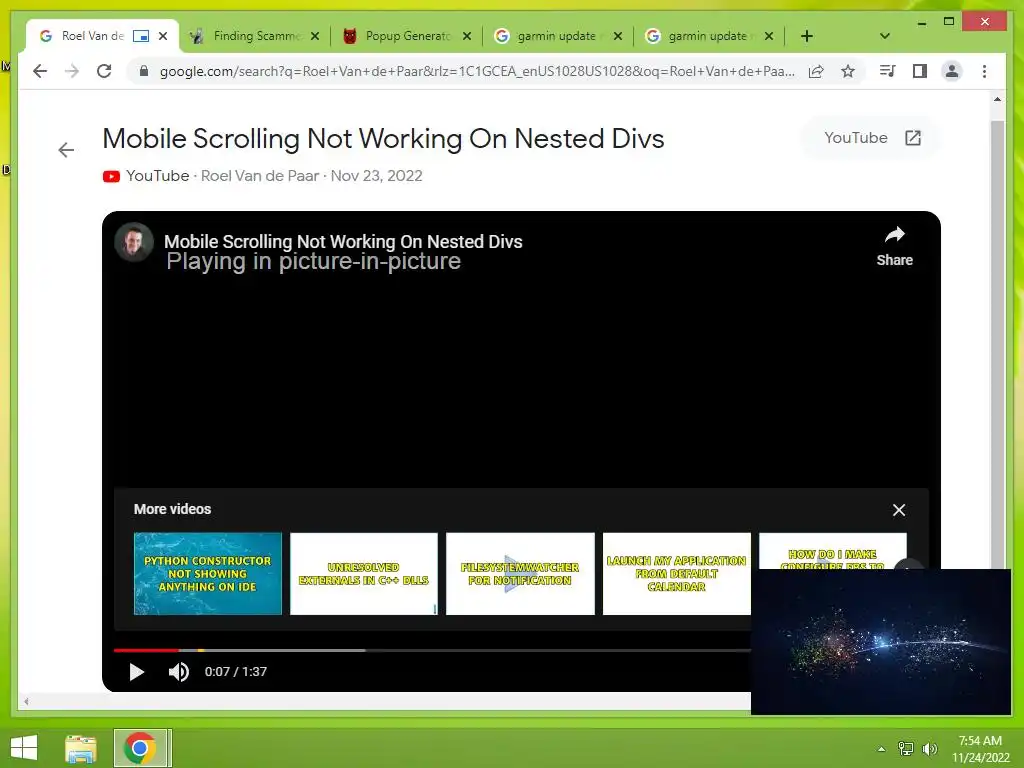Expand the tab search chevron
Image resolution: width=1024 pixels, height=768 pixels.
(885, 36)
